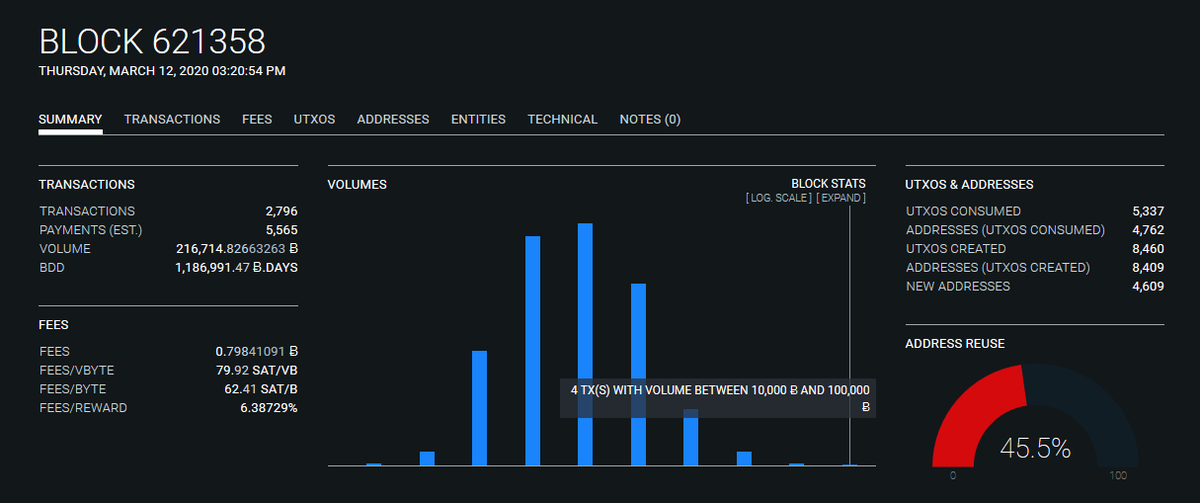Image resolution: width=1200 pixels, height=503 pixels.
Task: Switch to the Entities tab
Action: [x=478, y=119]
